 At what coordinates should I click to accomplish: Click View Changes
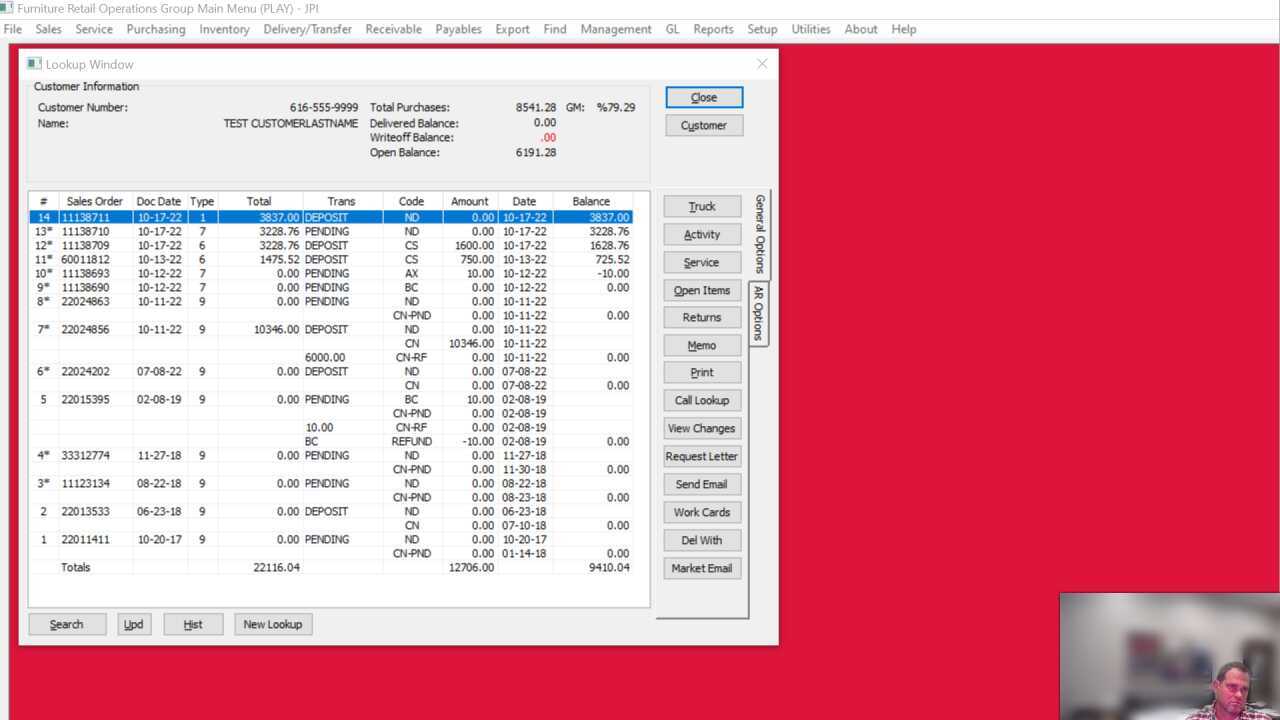point(701,428)
